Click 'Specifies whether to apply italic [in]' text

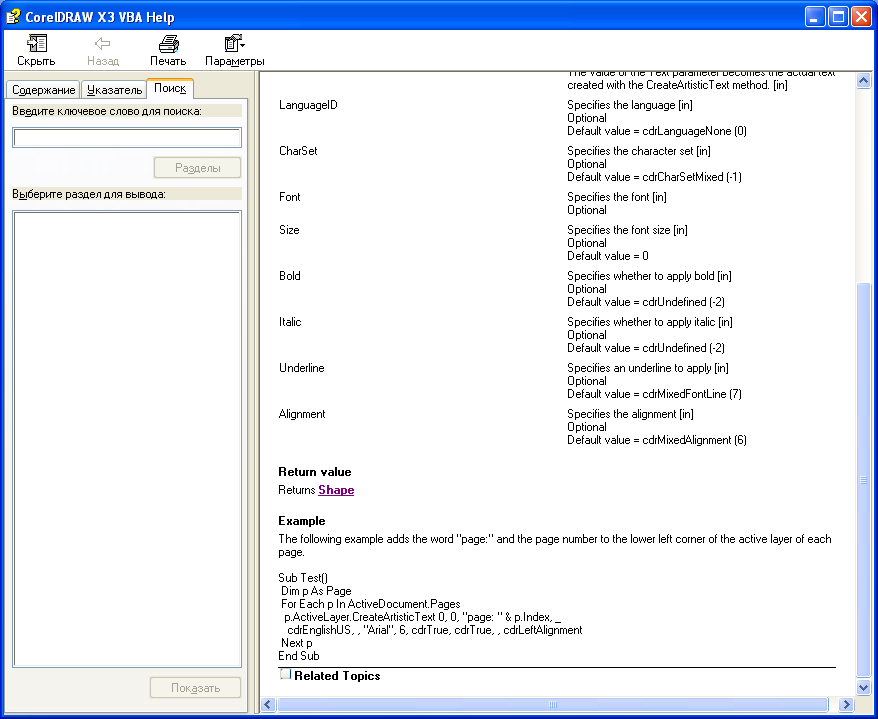coord(650,321)
